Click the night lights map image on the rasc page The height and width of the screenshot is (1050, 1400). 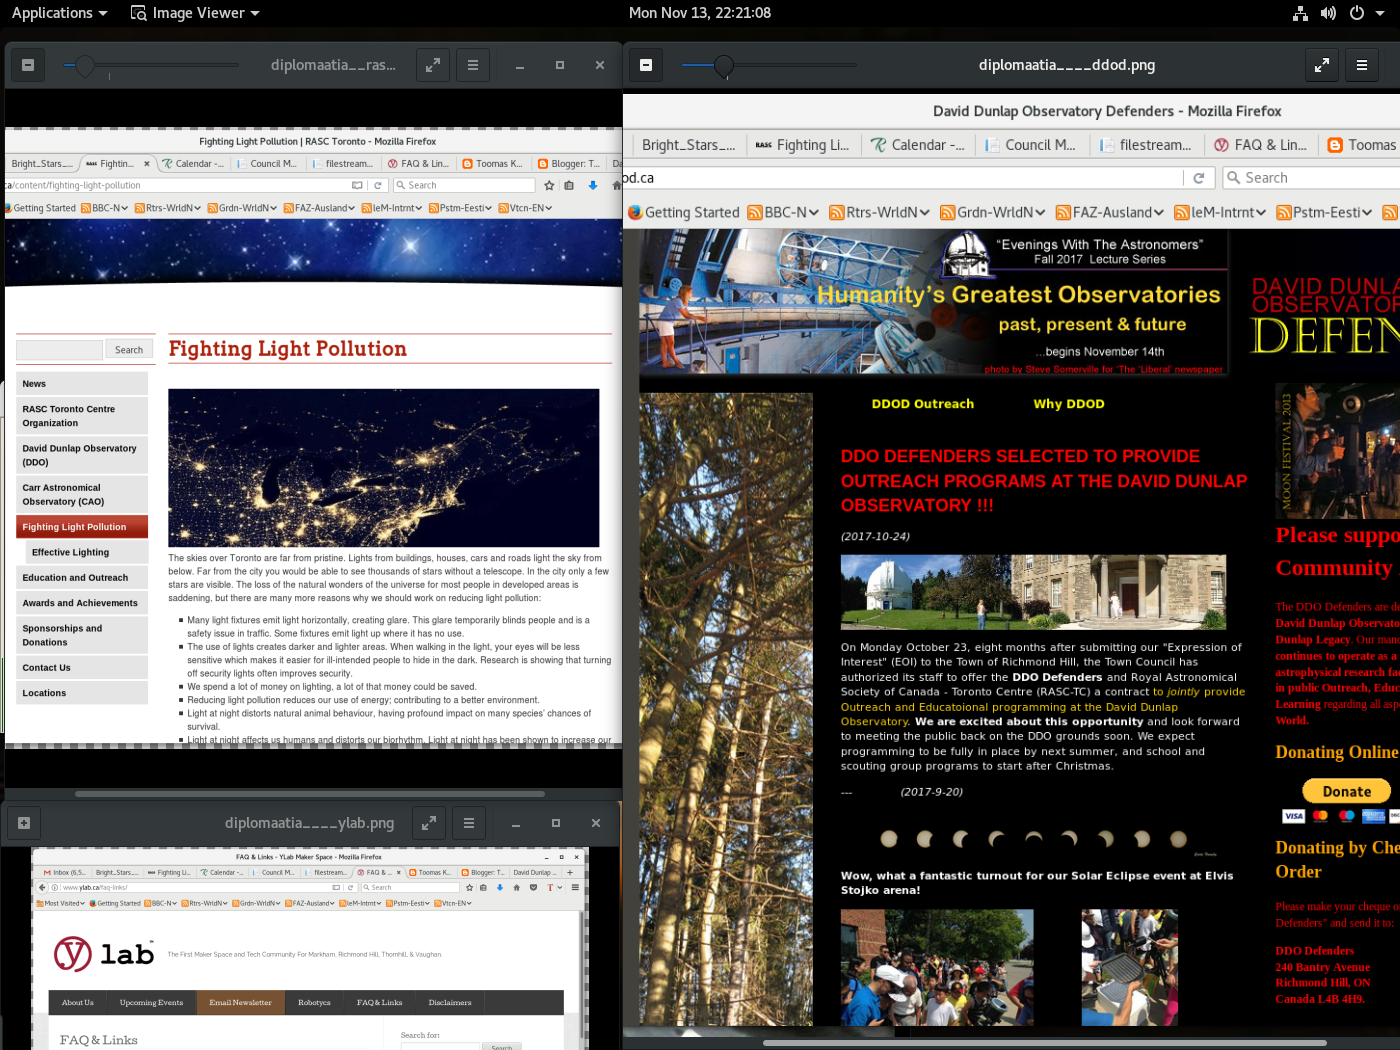click(x=383, y=468)
